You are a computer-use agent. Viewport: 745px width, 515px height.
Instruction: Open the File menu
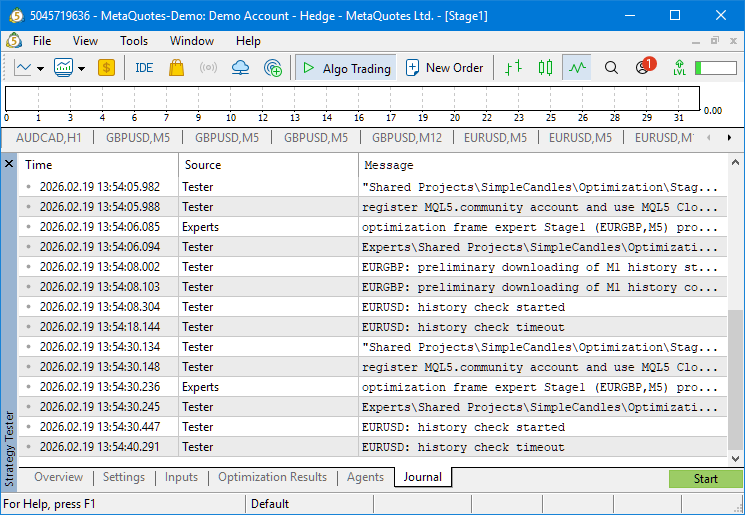[42, 41]
